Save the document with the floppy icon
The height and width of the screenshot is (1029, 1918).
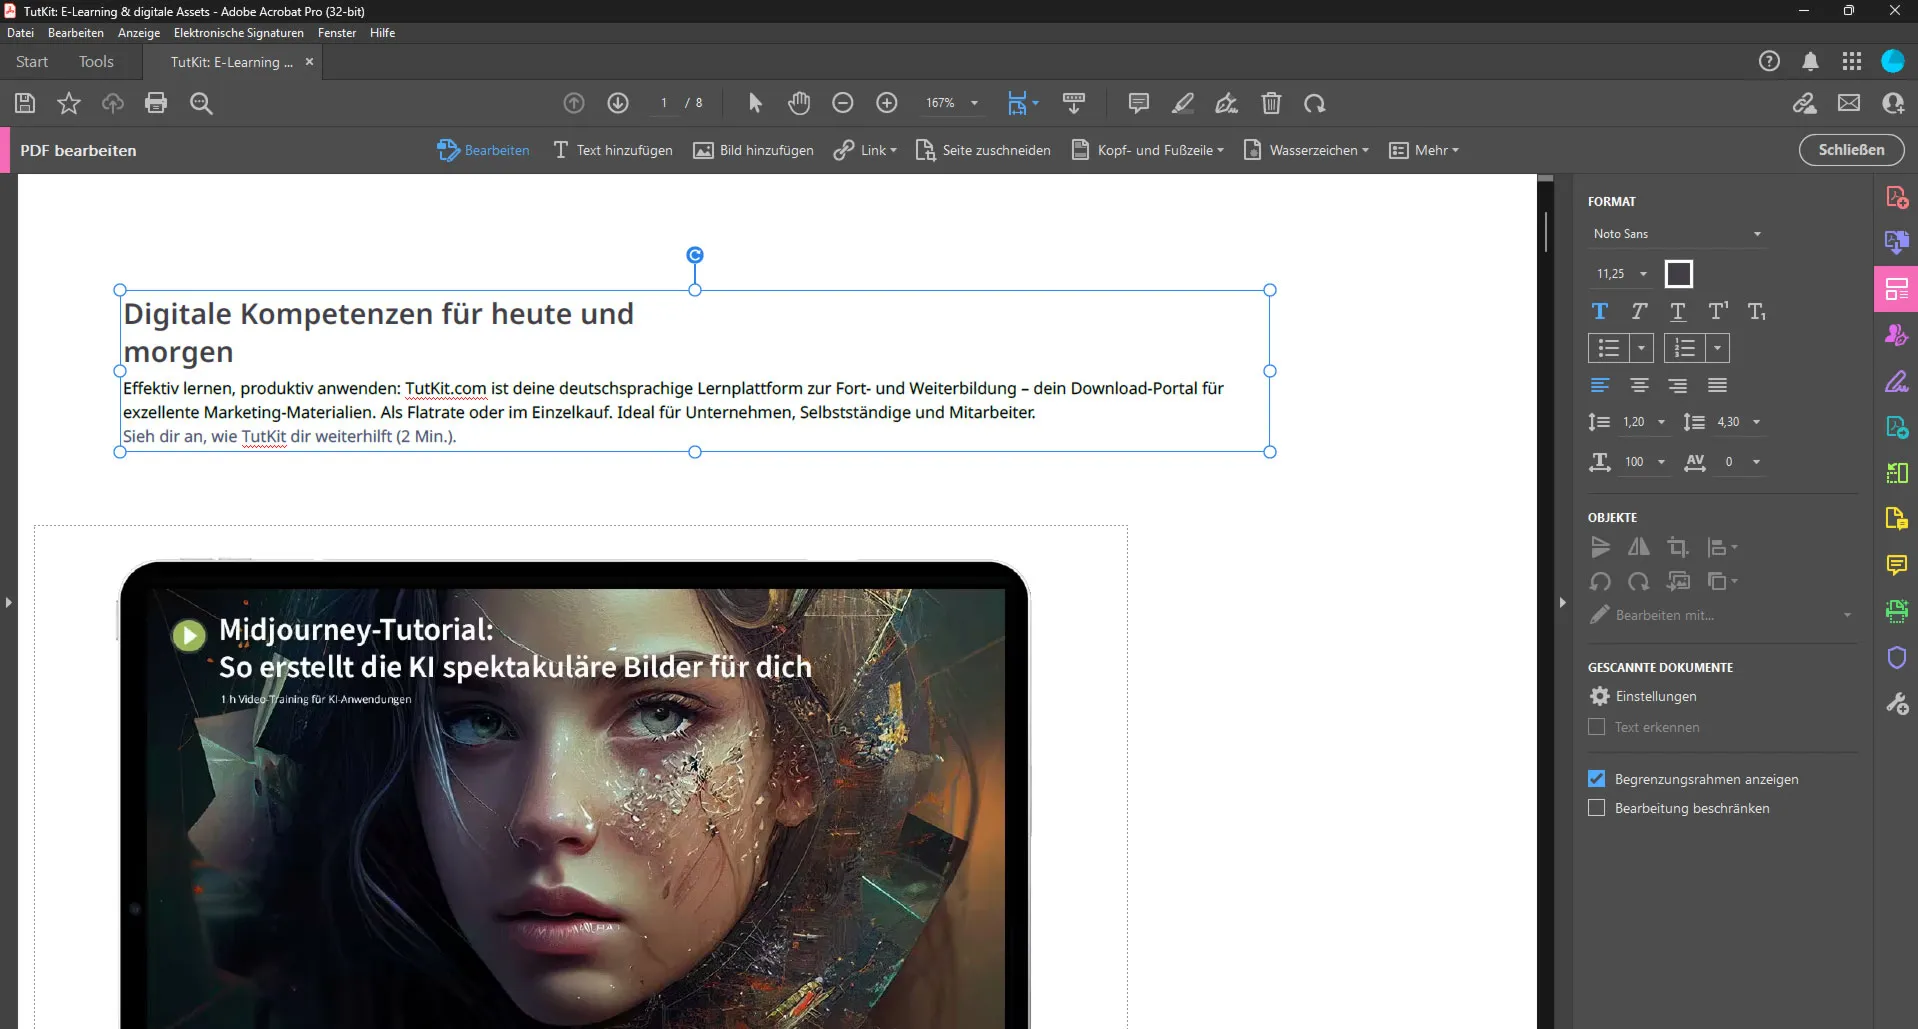(25, 103)
